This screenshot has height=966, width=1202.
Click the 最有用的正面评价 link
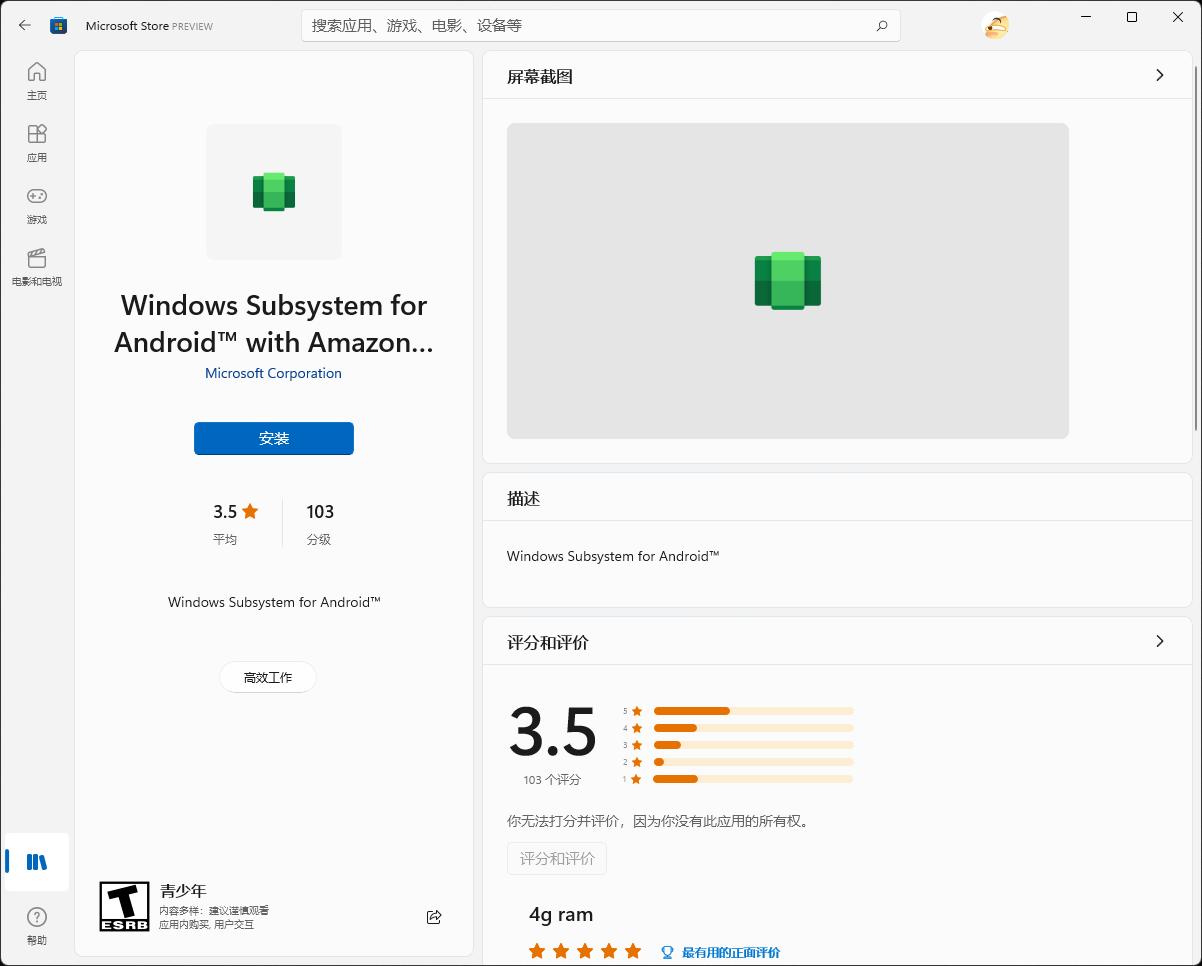tap(731, 952)
